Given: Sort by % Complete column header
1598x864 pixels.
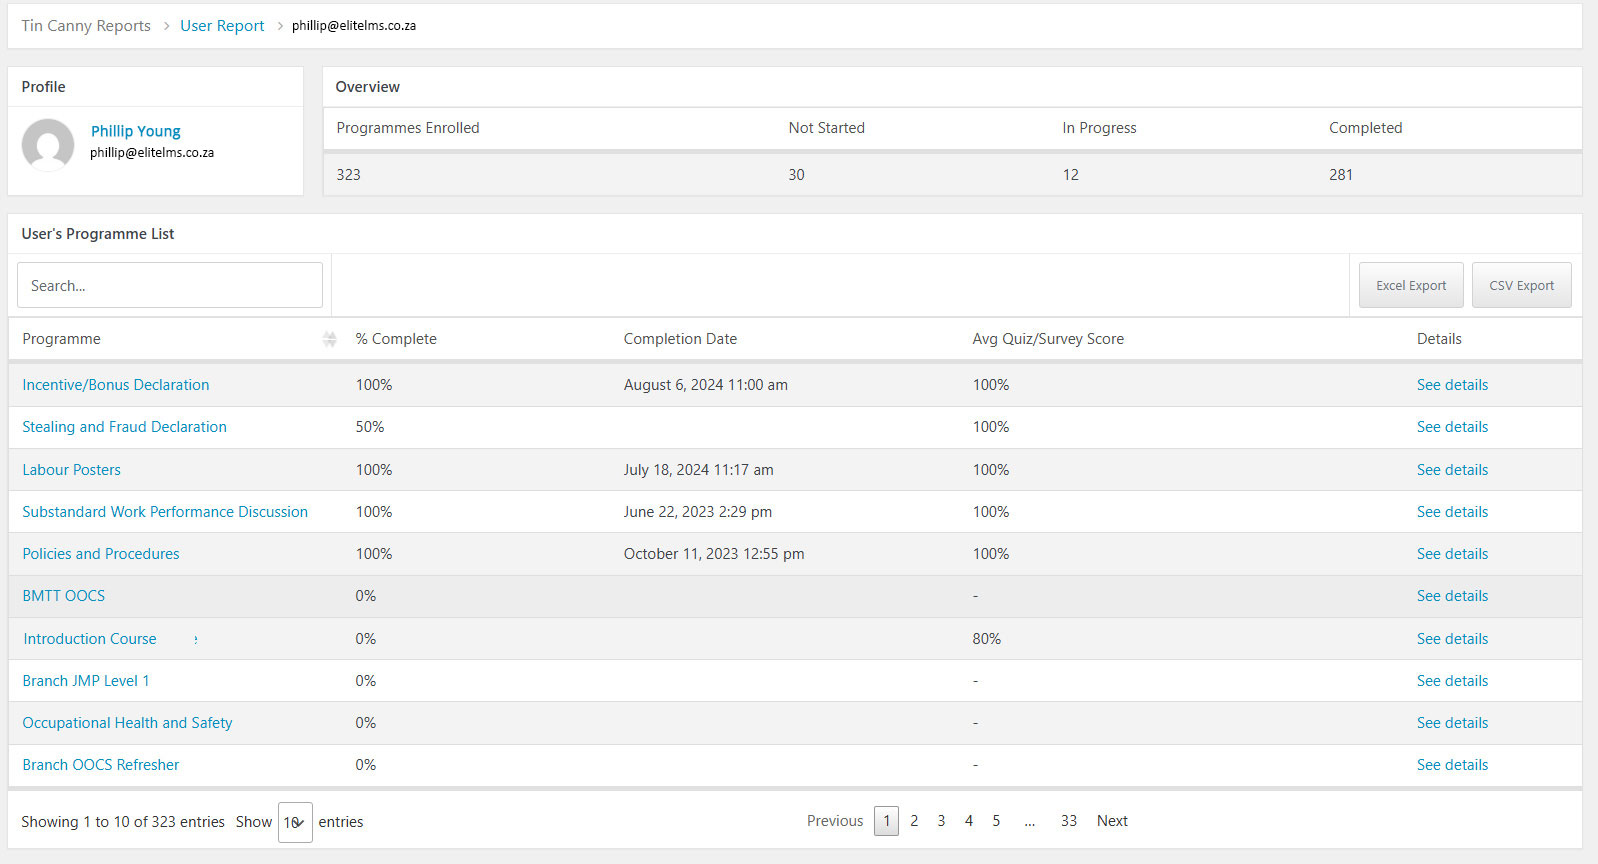Looking at the screenshot, I should point(396,339).
